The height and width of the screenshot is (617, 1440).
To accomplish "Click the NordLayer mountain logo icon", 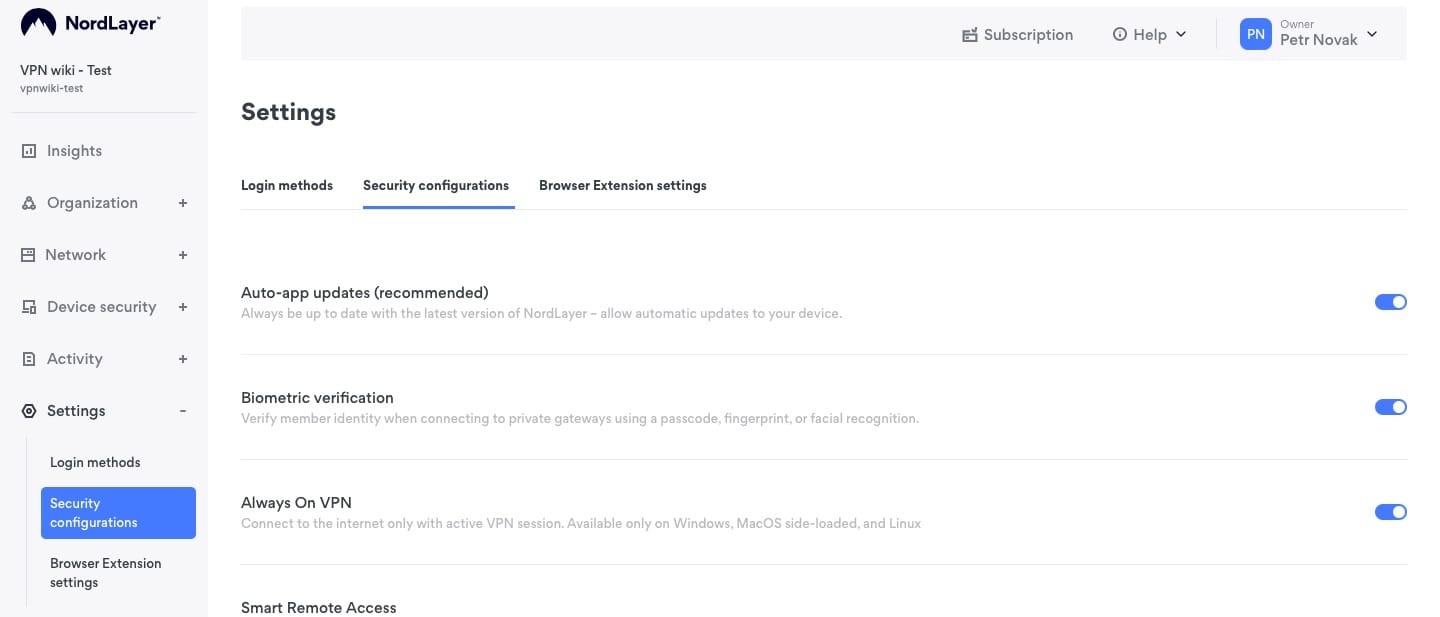I will click(x=38, y=22).
